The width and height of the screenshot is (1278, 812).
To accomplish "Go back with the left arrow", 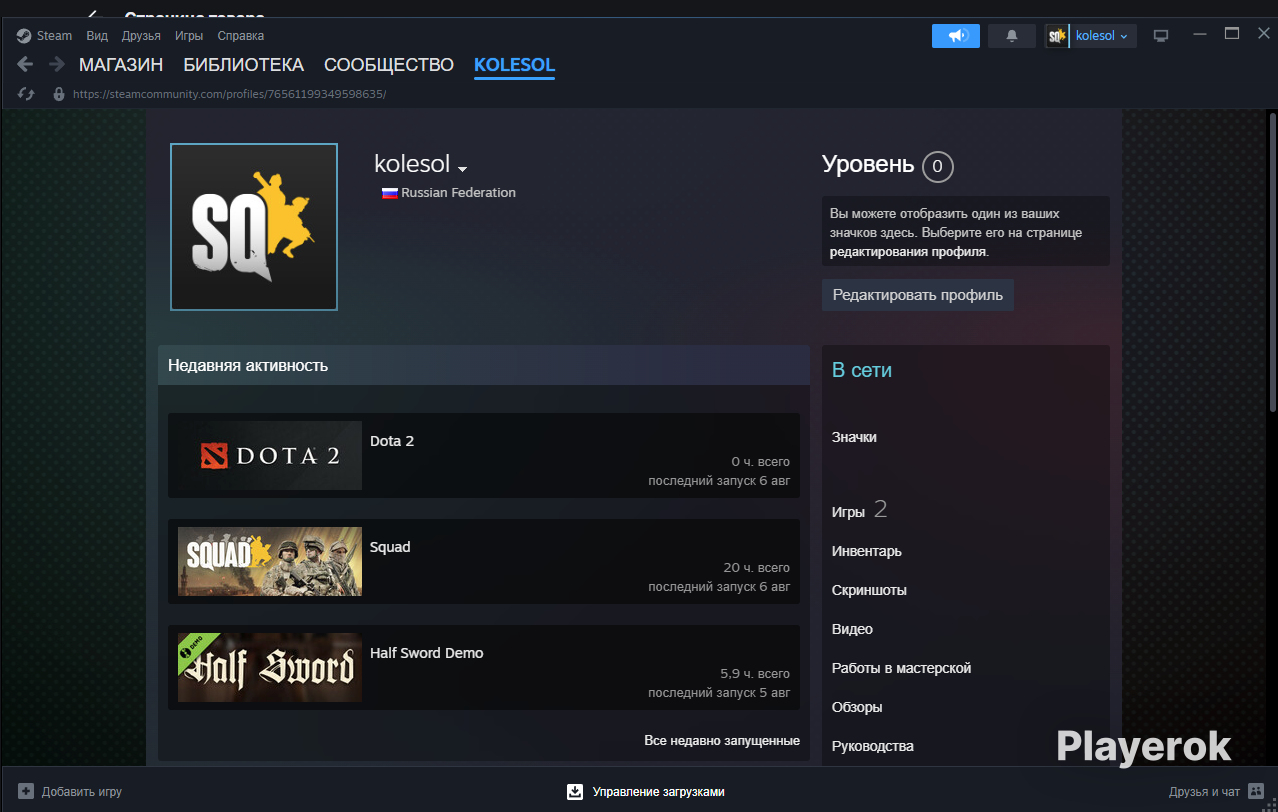I will click(25, 64).
